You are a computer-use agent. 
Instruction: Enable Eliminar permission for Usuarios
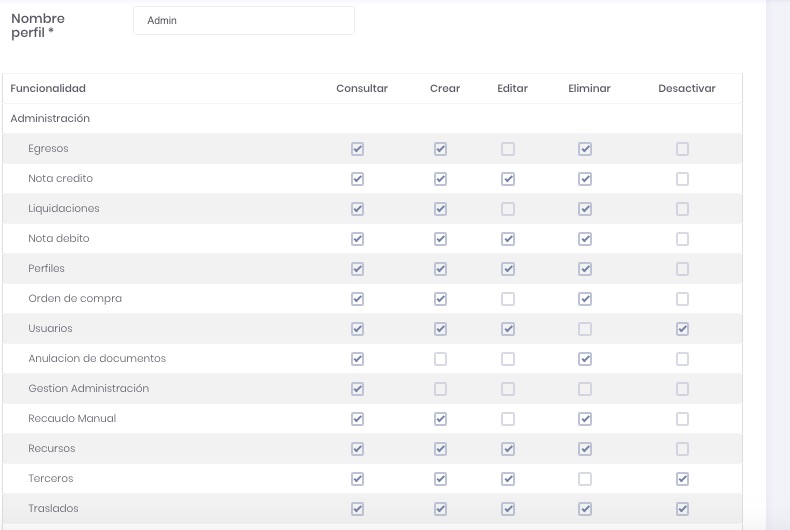(585, 329)
